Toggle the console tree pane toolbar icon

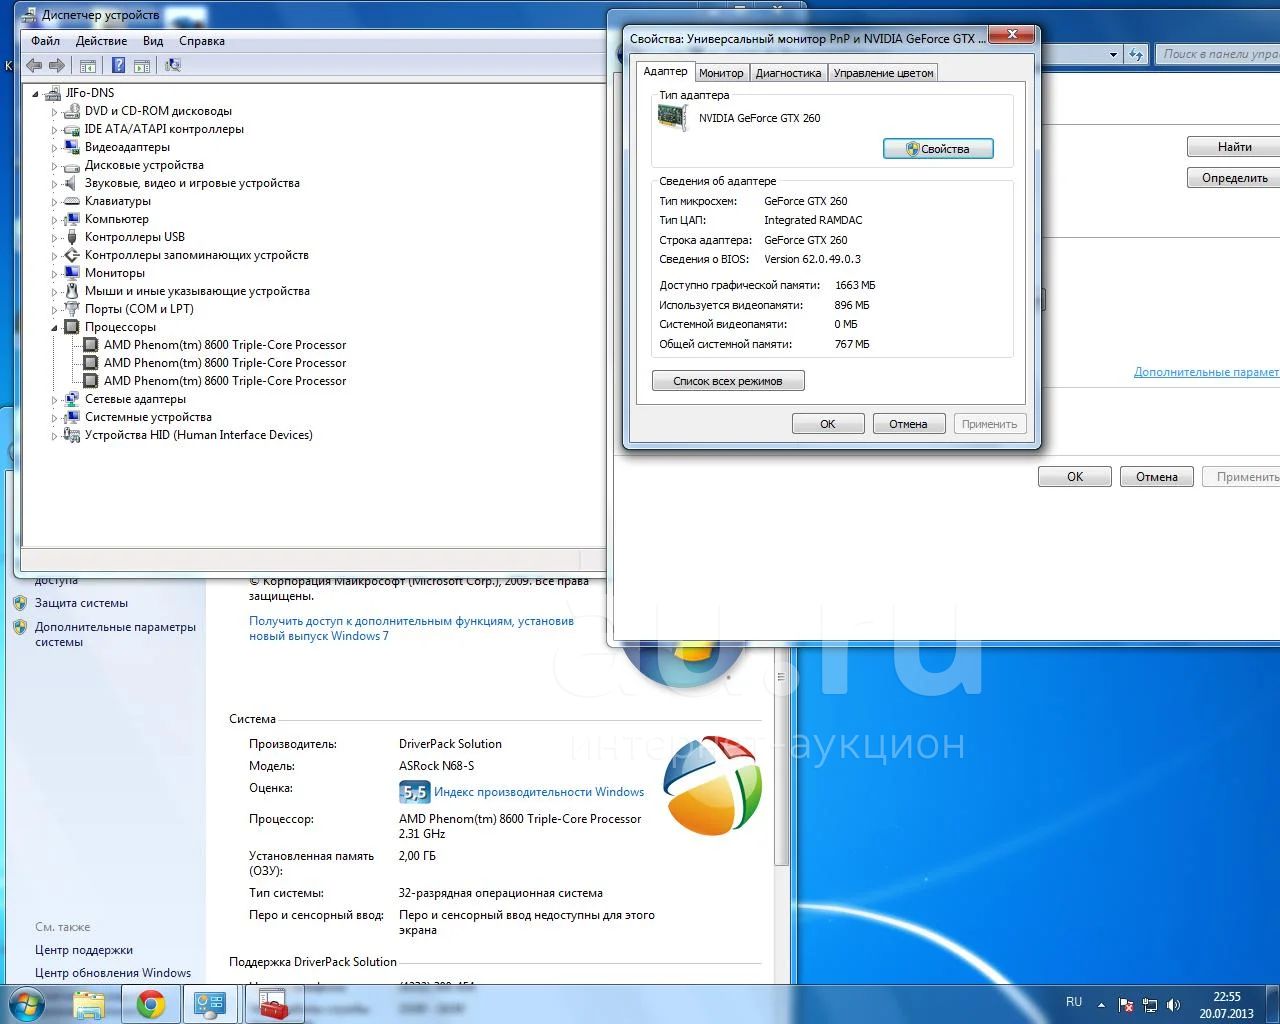(x=88, y=65)
